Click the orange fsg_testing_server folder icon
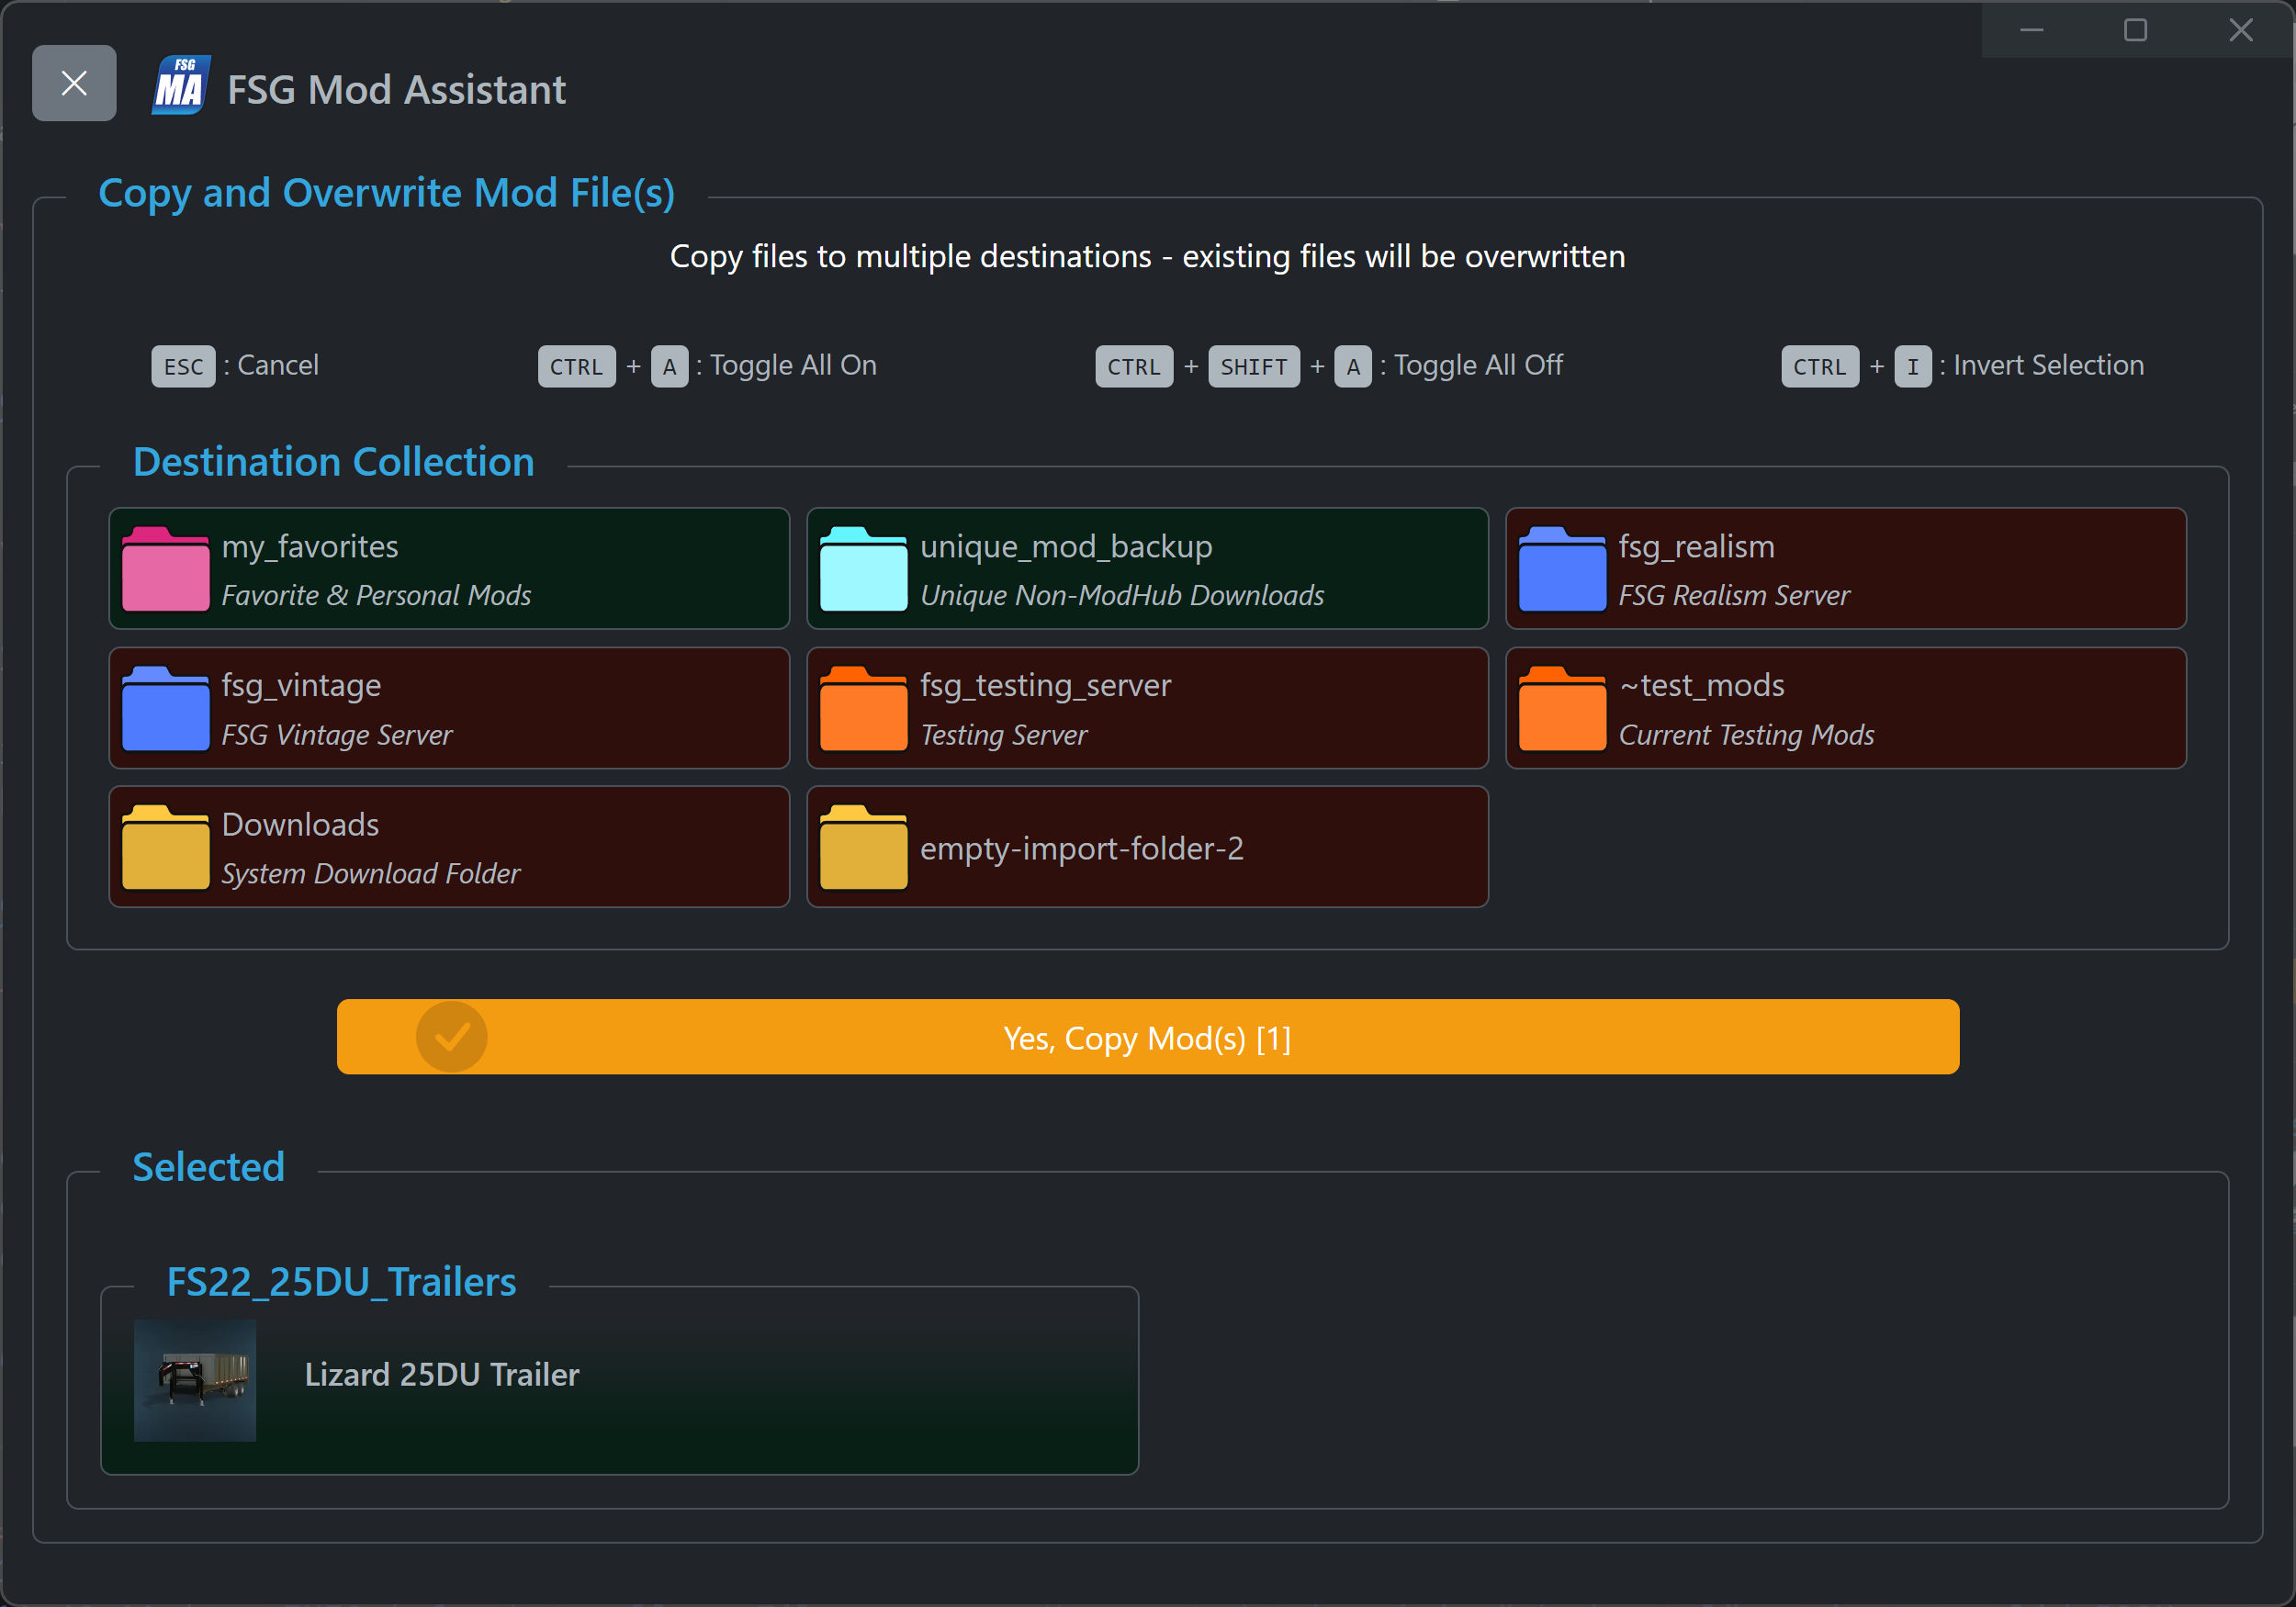 [x=863, y=708]
